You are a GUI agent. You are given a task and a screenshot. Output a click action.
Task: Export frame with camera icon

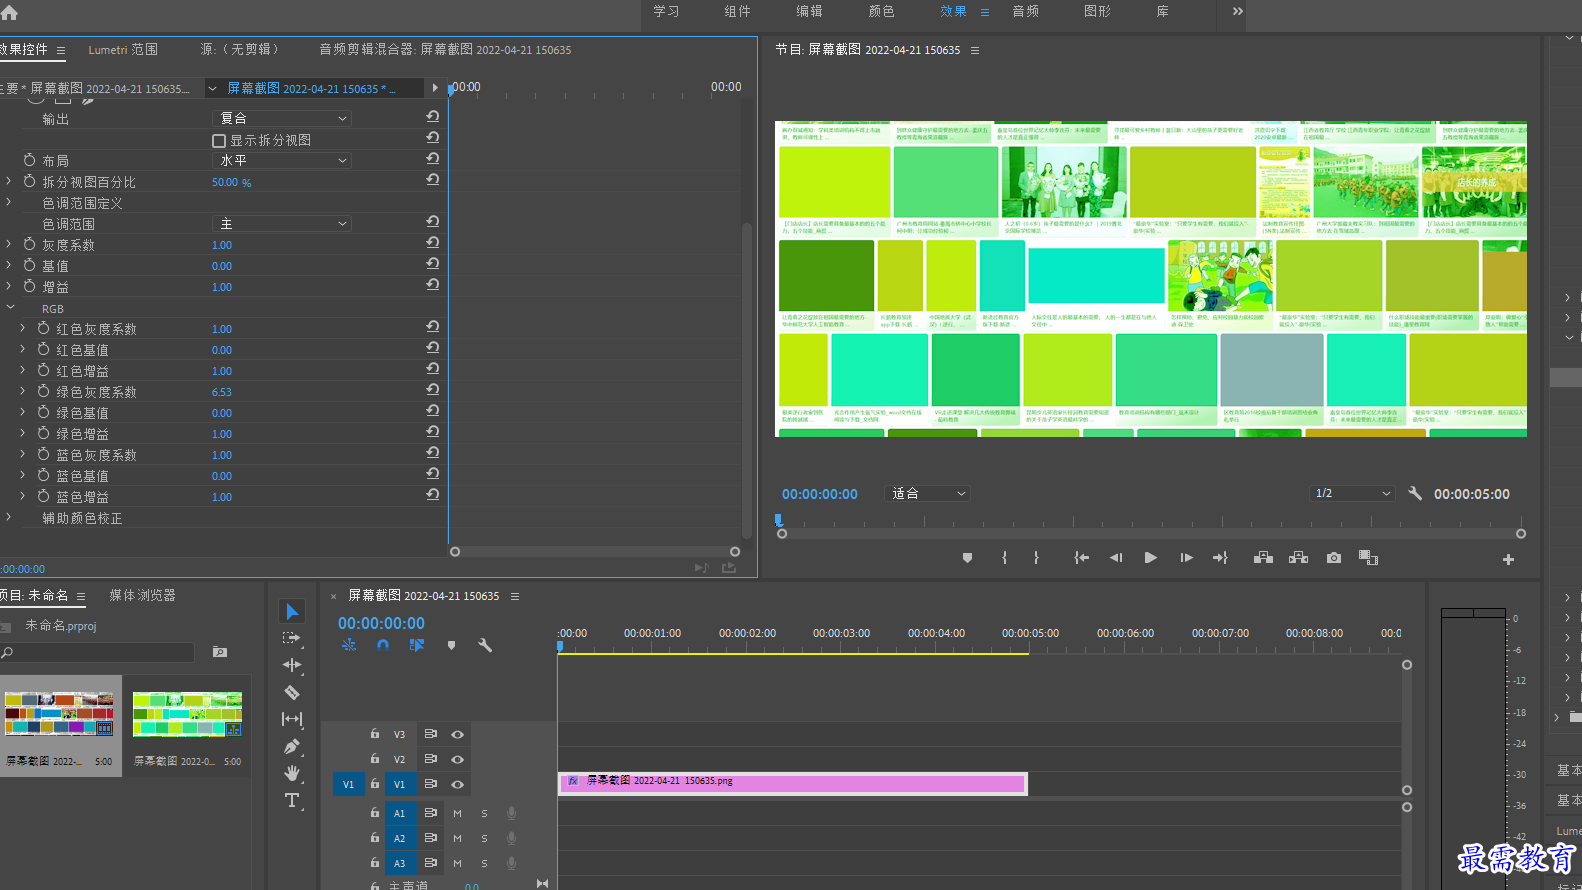pyautogui.click(x=1334, y=558)
